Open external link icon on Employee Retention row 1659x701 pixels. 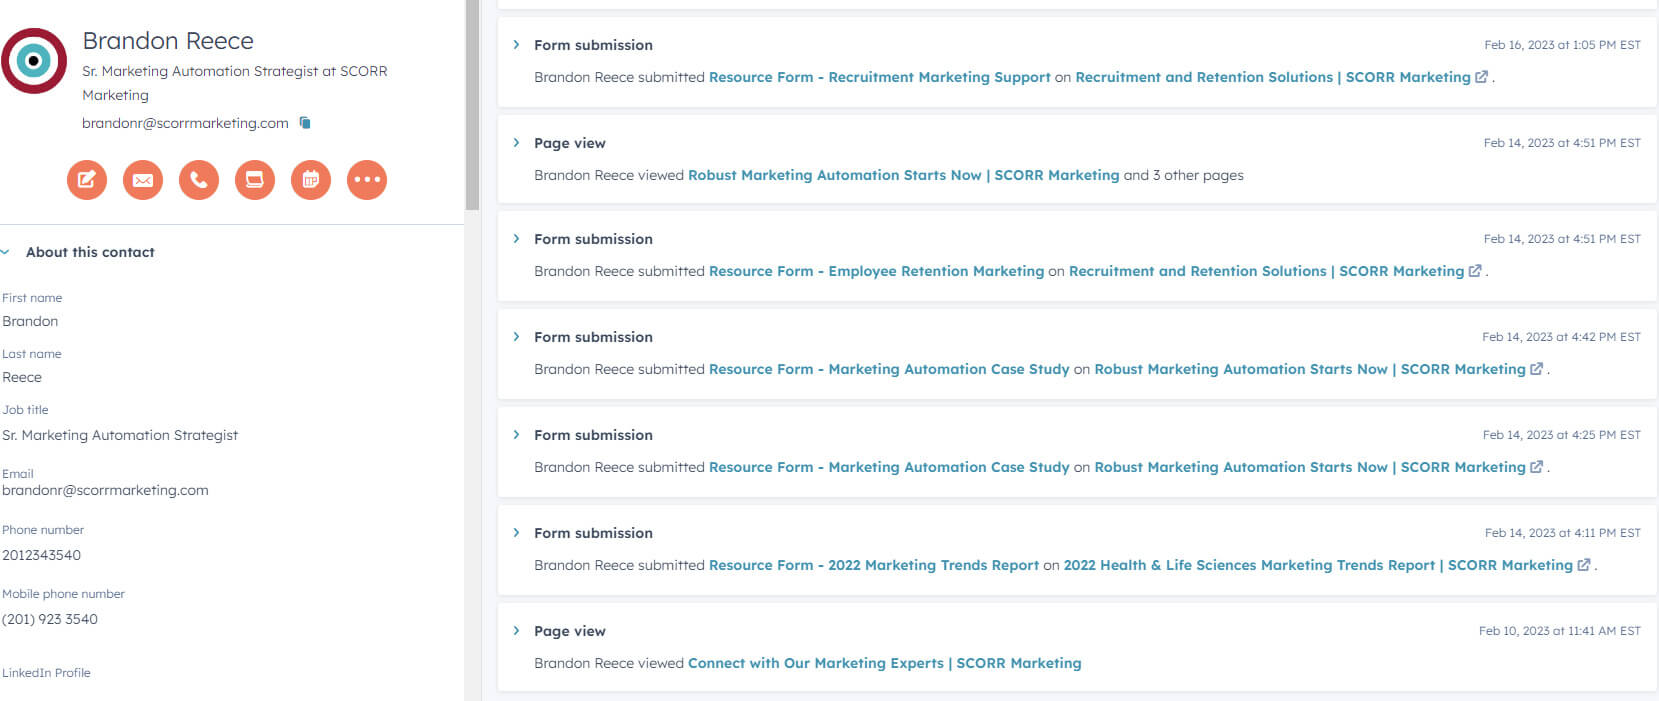pos(1475,271)
